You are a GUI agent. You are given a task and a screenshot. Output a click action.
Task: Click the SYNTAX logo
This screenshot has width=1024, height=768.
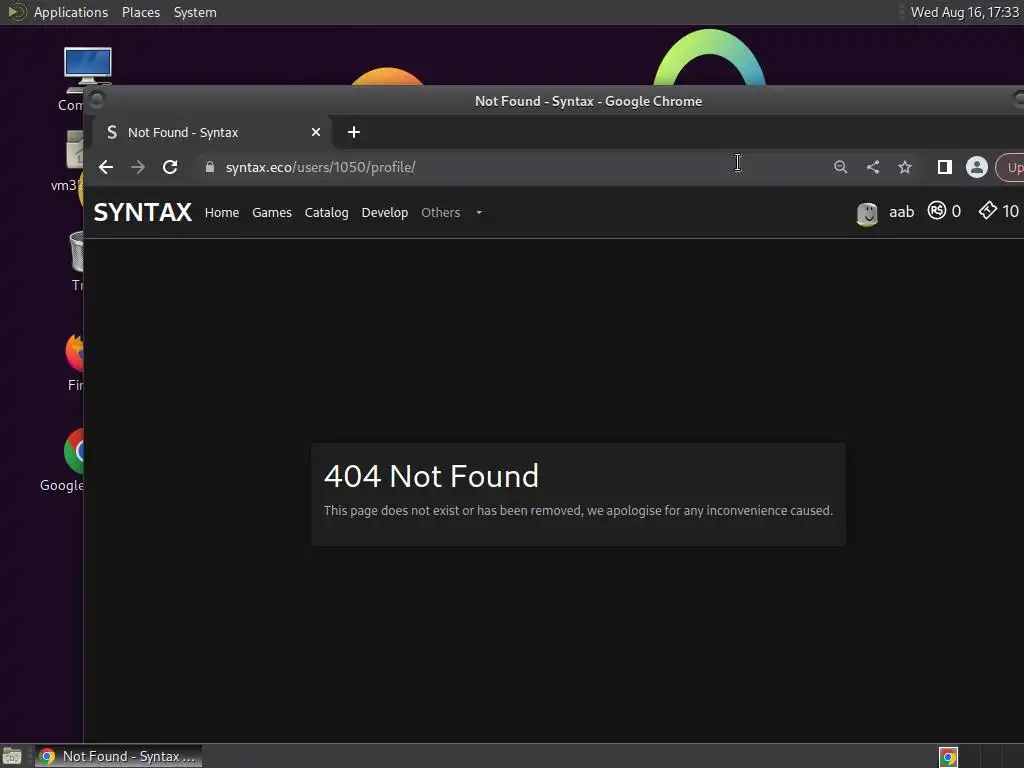pyautogui.click(x=142, y=212)
